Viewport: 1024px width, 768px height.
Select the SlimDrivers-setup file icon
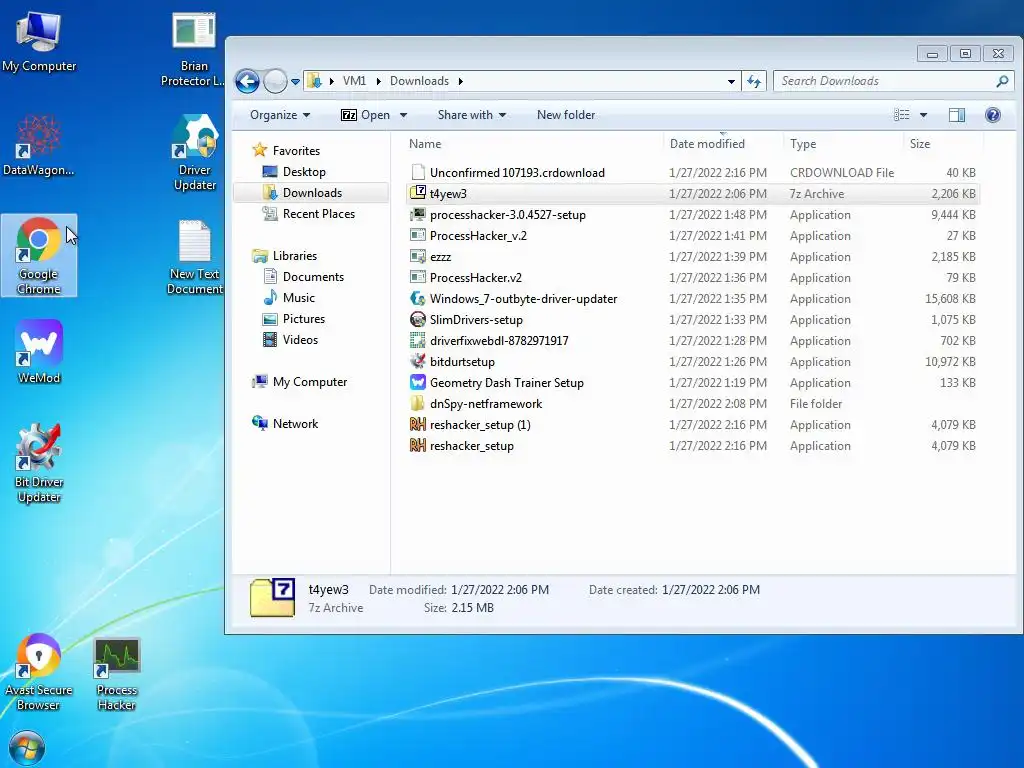418,319
